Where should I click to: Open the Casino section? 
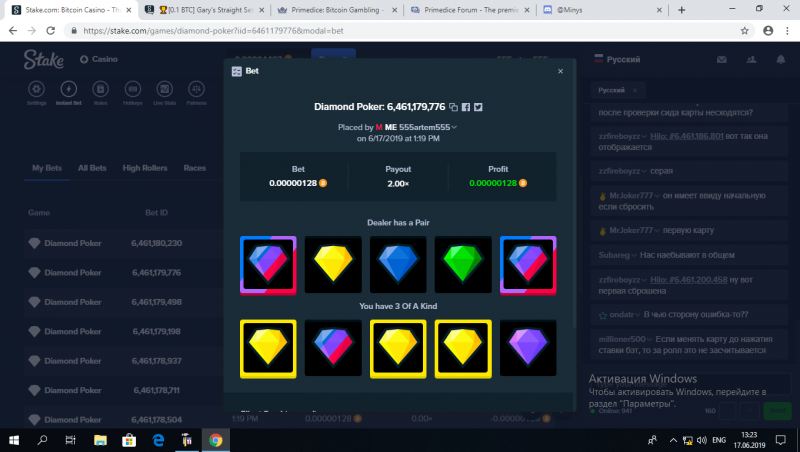(99, 59)
